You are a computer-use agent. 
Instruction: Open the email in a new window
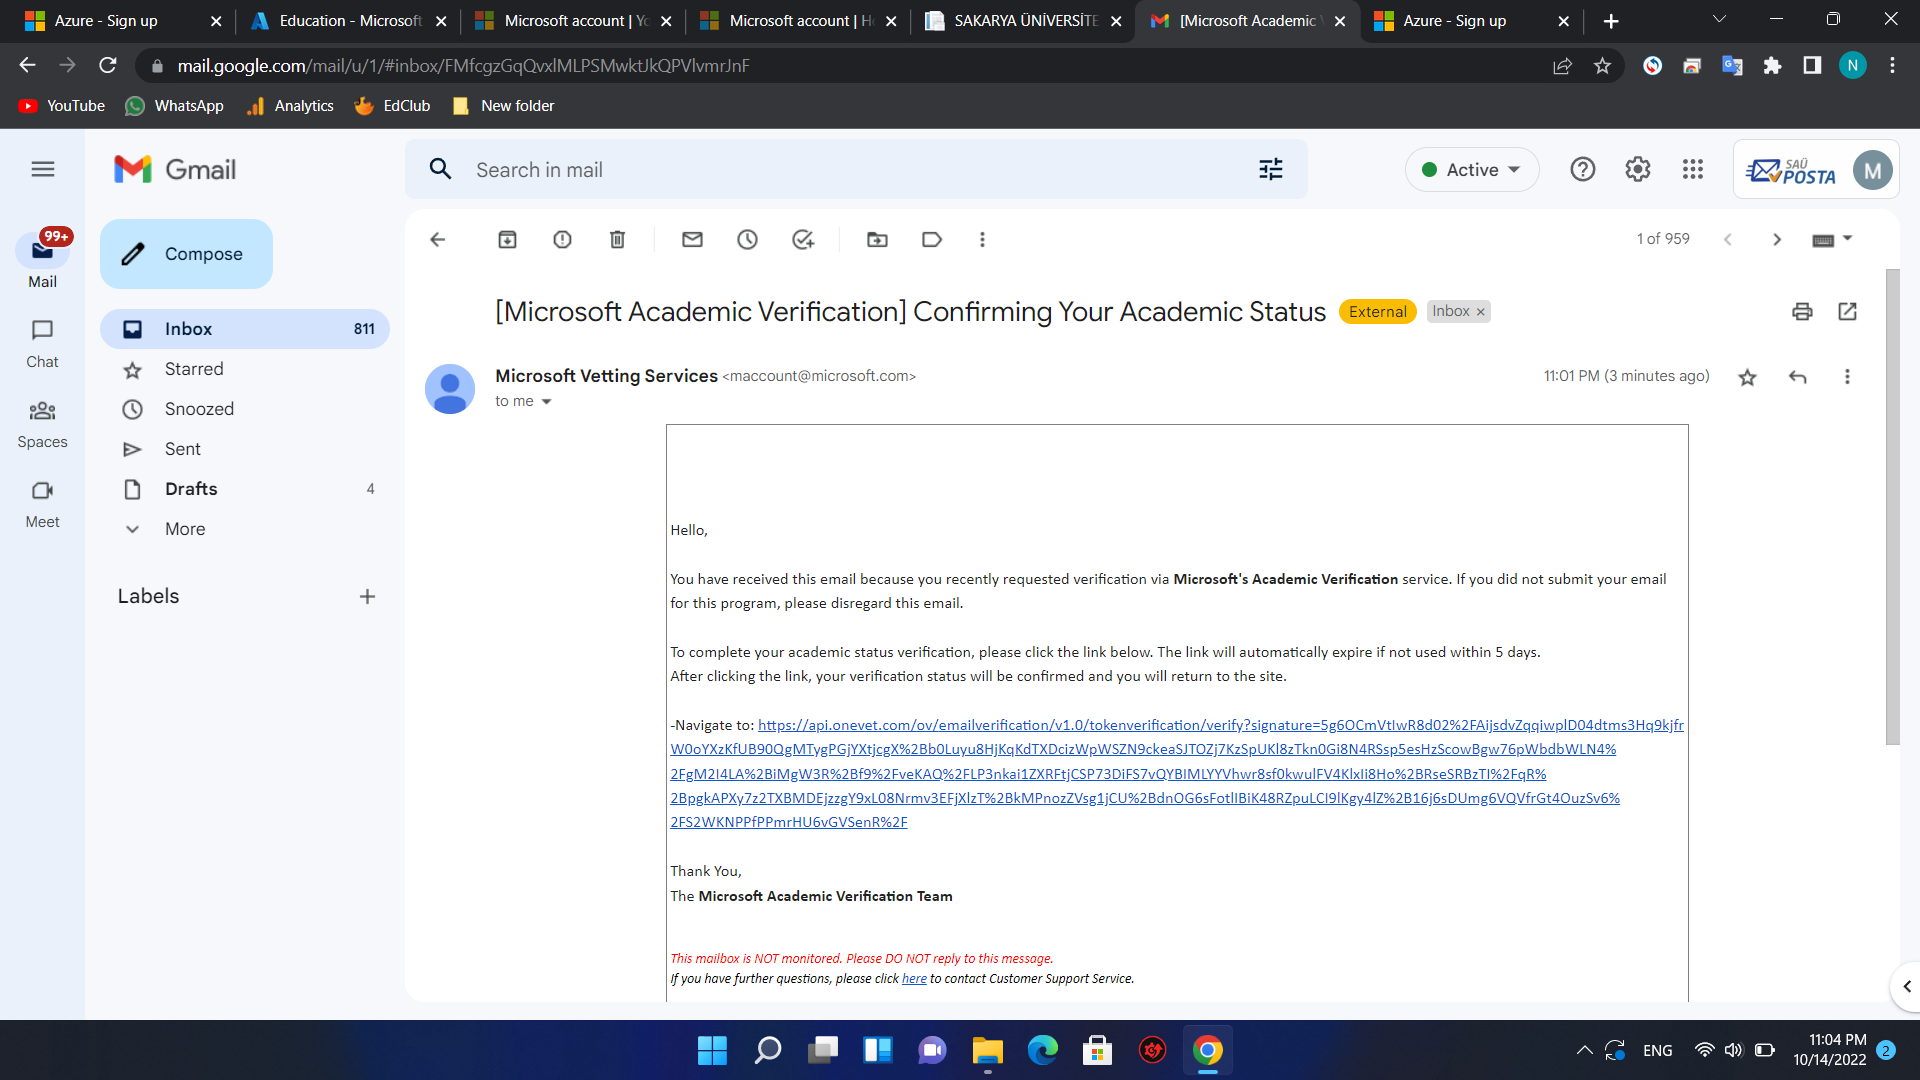coord(1847,312)
